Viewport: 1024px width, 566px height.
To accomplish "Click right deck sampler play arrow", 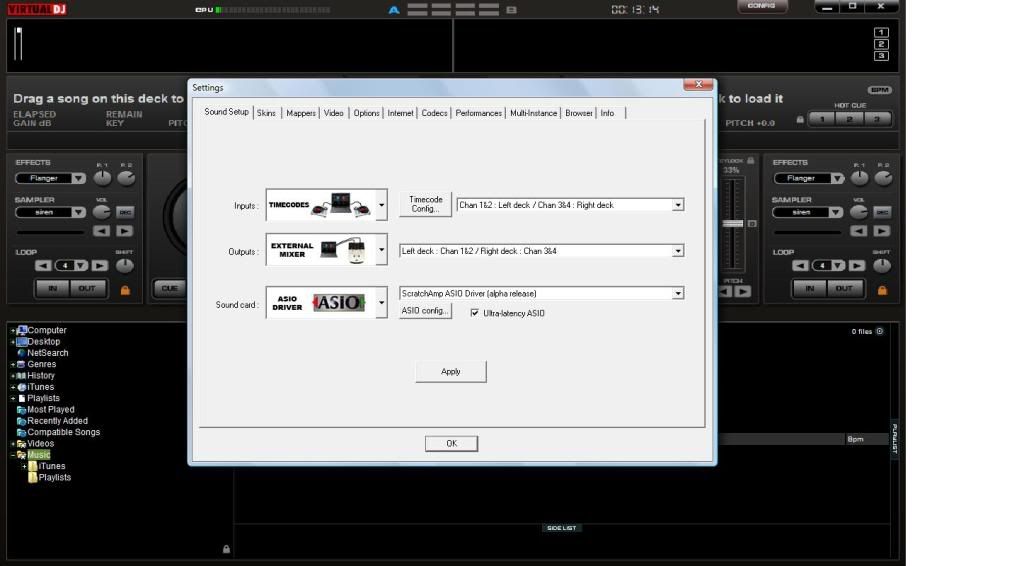I will [882, 231].
